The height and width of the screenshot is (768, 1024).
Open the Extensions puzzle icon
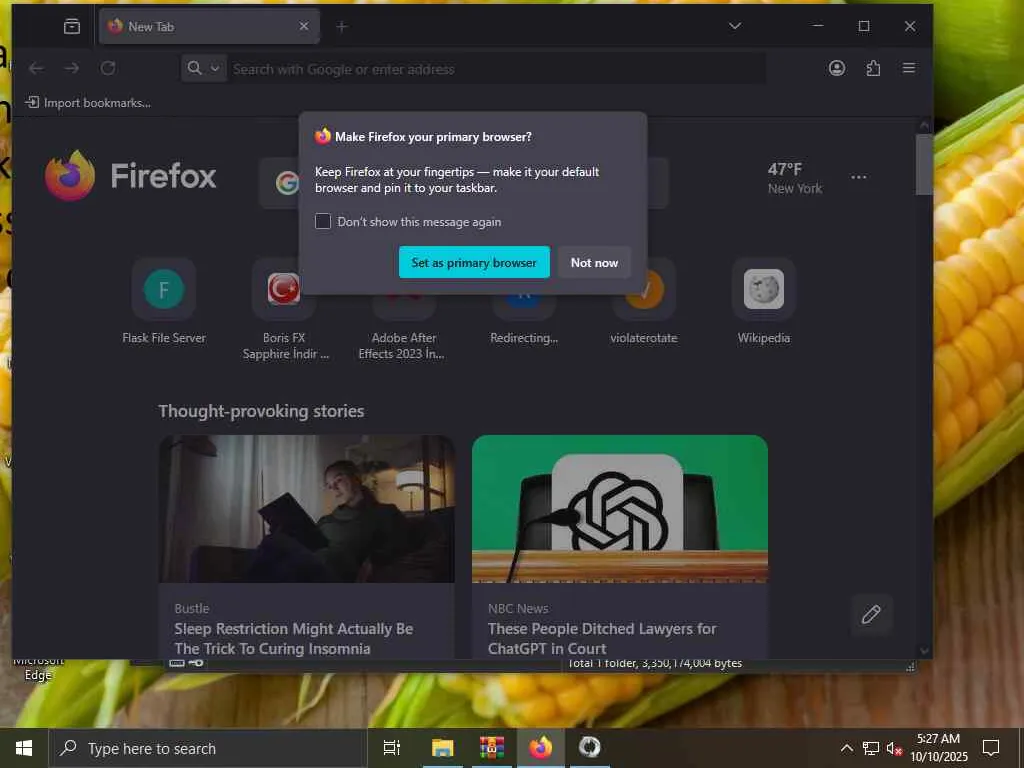point(873,68)
